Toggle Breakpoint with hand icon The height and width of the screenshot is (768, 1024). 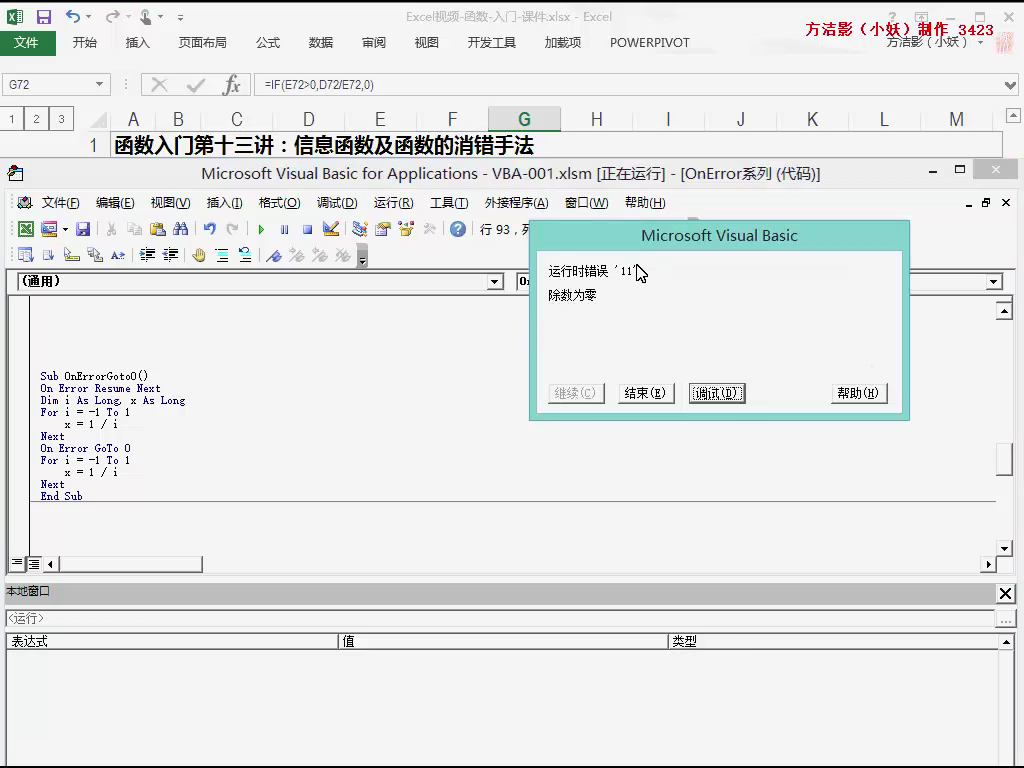point(199,255)
